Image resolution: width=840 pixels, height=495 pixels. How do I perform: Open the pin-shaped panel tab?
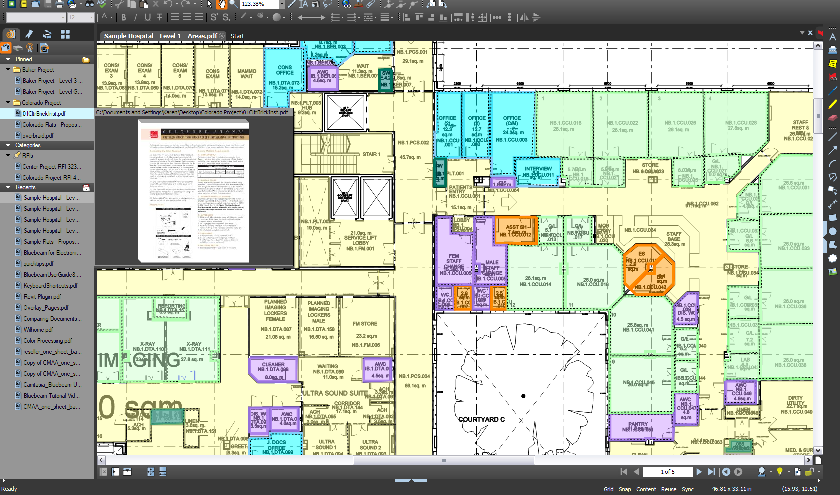29,34
